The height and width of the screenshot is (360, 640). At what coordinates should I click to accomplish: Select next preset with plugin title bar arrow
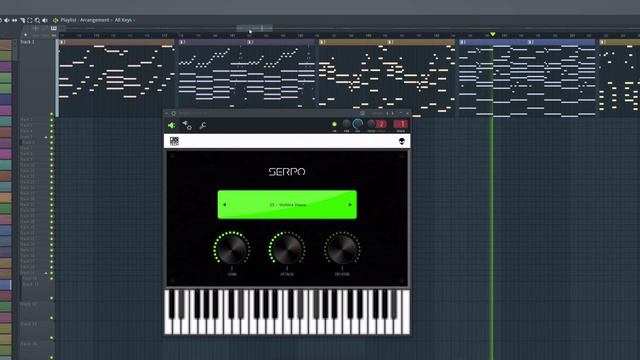[393, 113]
